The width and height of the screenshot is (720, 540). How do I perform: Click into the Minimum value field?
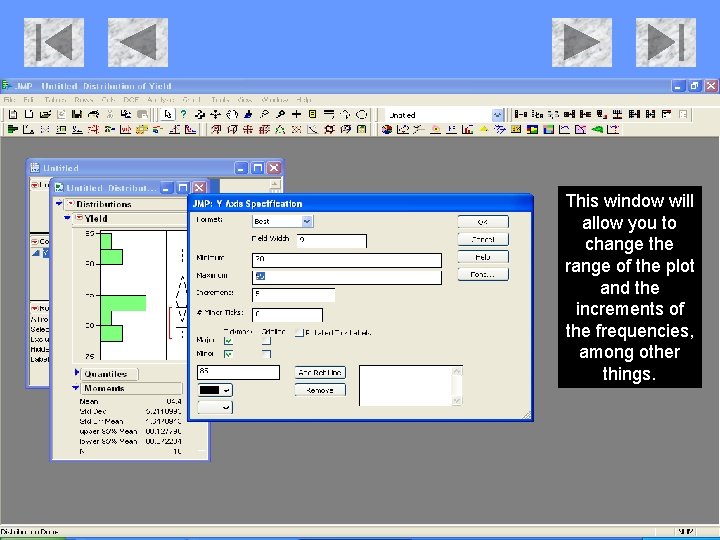click(347, 260)
